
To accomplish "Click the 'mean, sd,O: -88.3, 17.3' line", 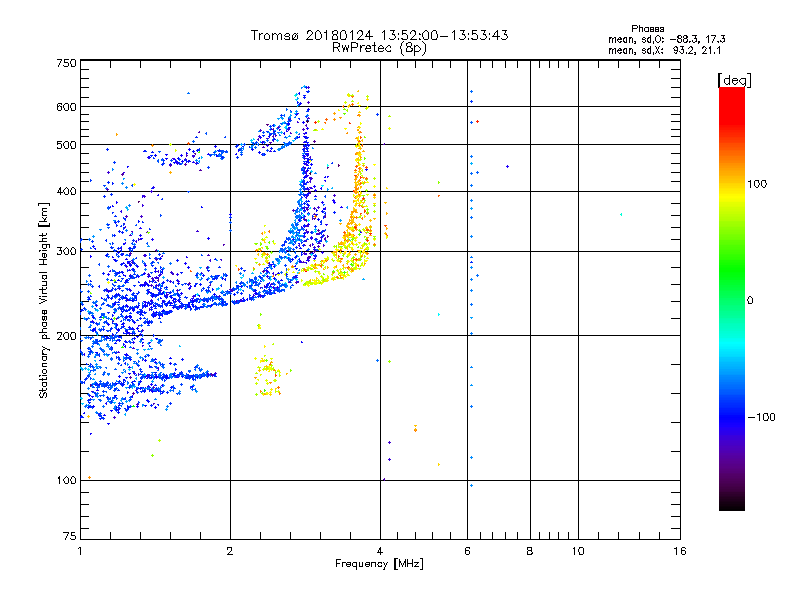I will pos(666,39).
